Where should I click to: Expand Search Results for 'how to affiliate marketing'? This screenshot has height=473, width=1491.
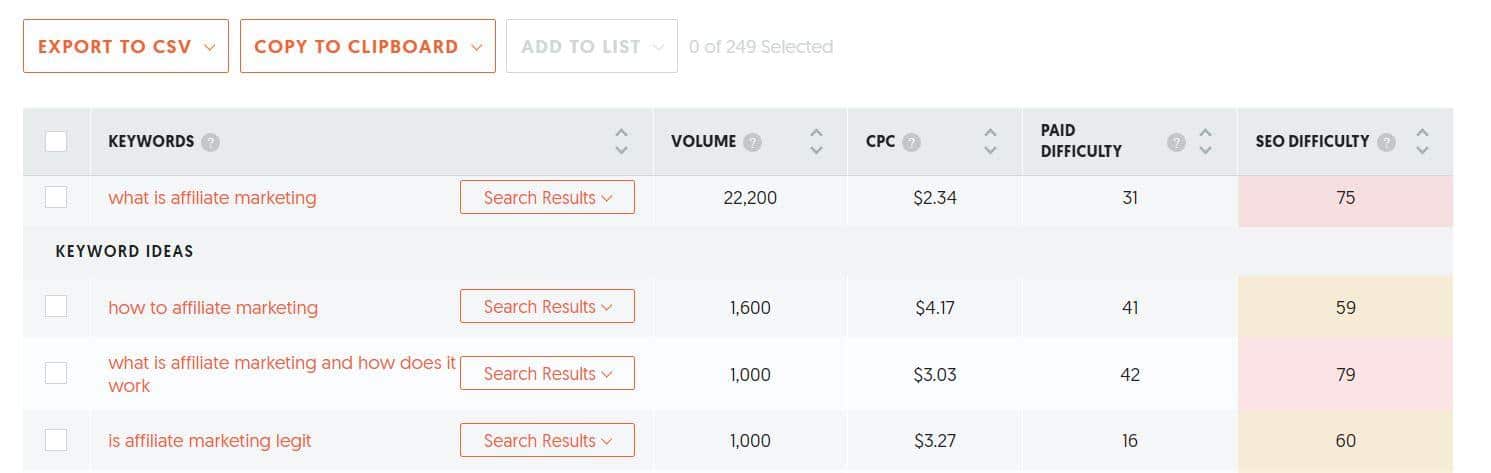click(547, 306)
